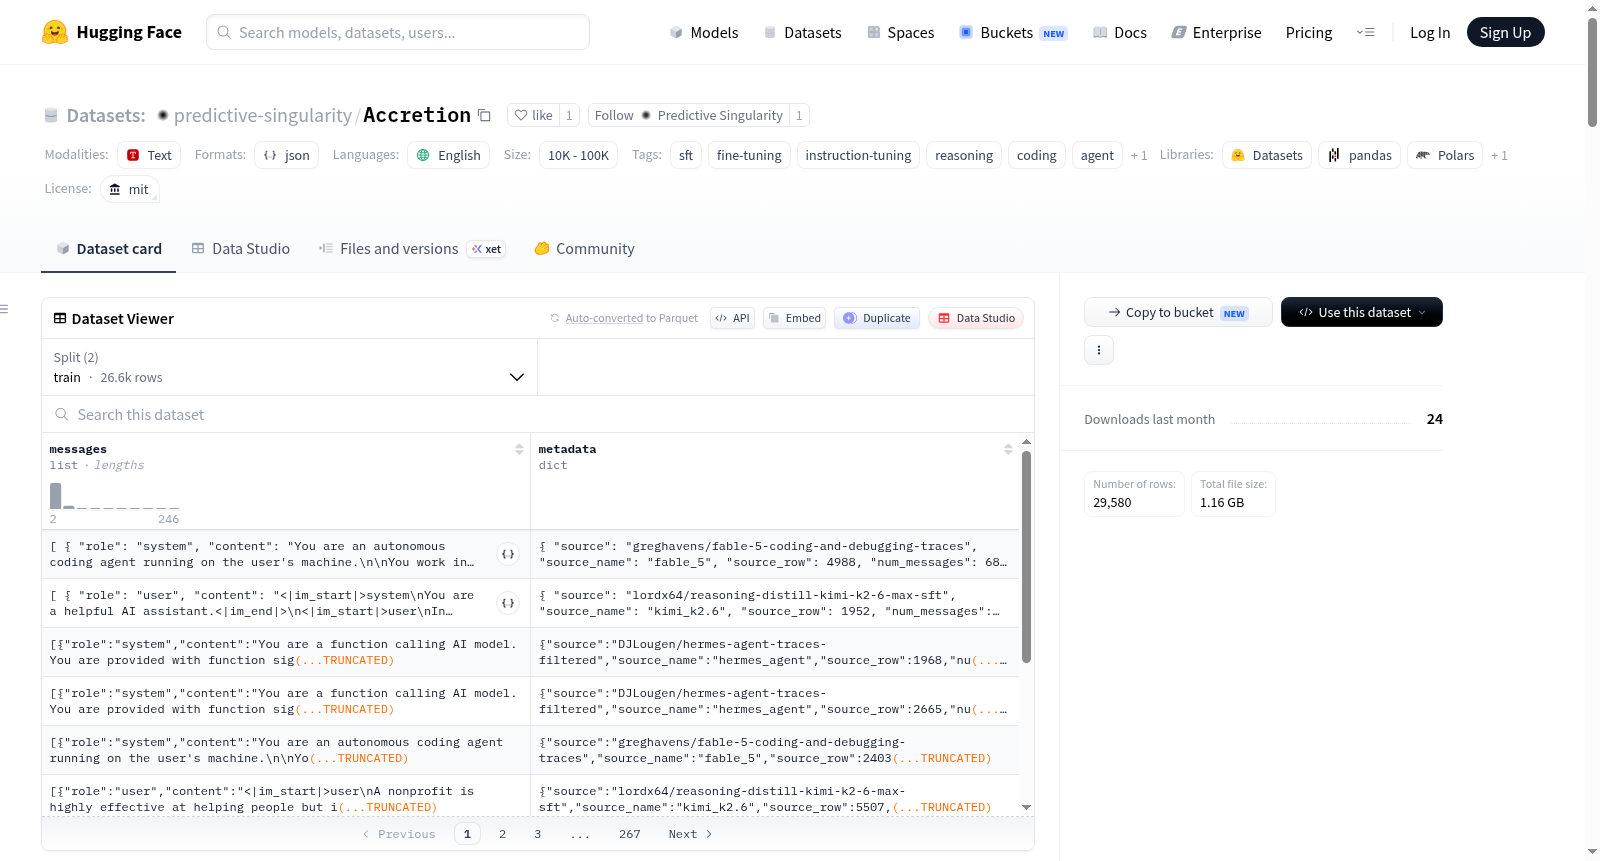Open Data Studio from viewer header

(x=976, y=318)
